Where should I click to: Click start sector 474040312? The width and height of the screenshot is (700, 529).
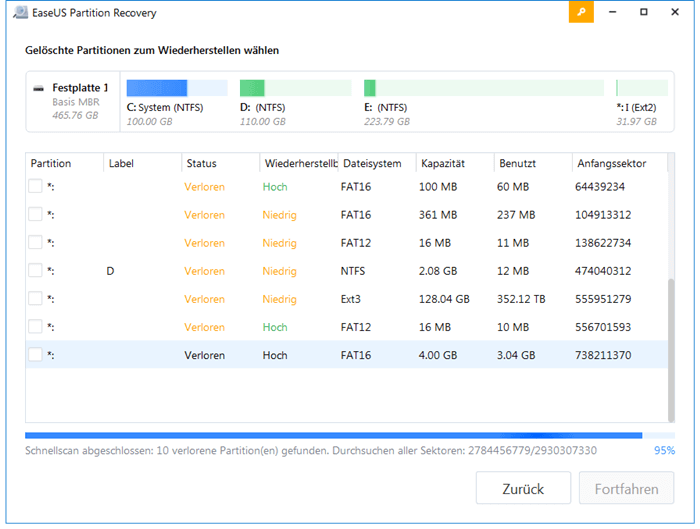[x=603, y=271]
